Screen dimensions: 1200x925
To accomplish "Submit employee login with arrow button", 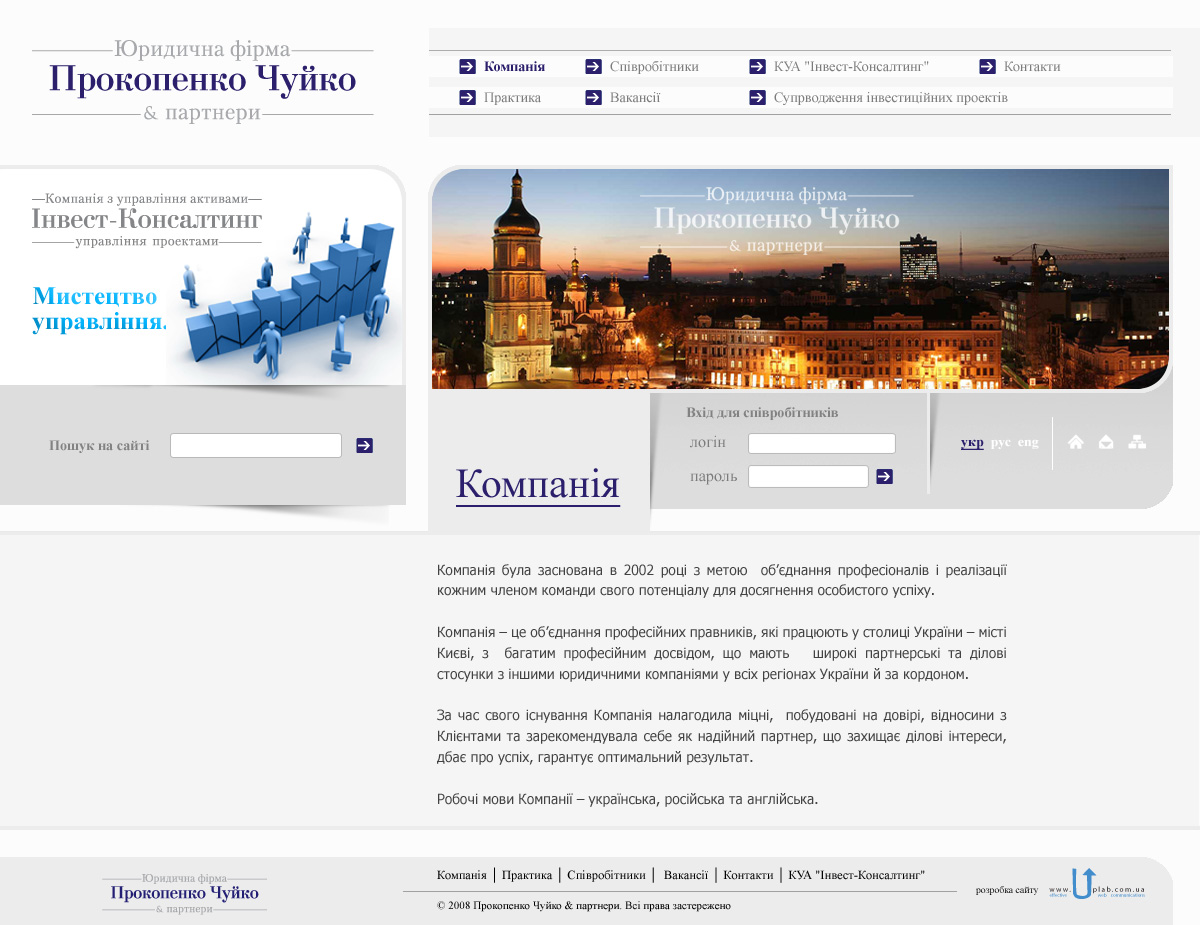I will (884, 477).
